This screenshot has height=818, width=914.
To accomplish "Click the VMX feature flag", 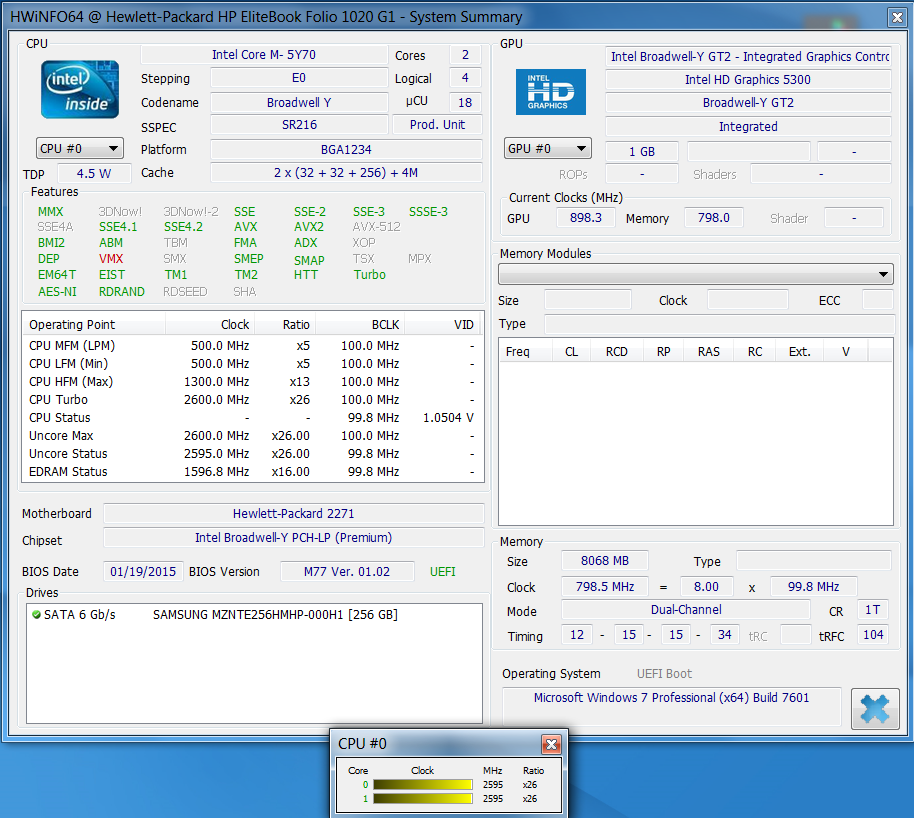I will [111, 259].
